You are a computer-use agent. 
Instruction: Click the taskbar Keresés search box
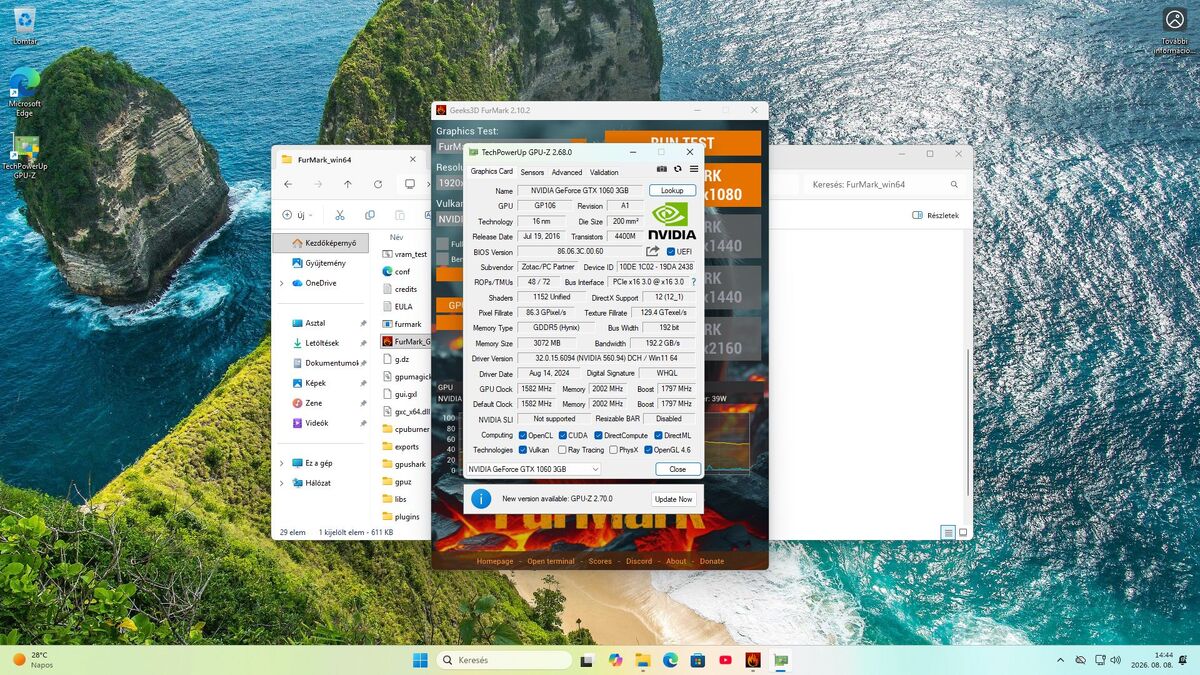504,660
